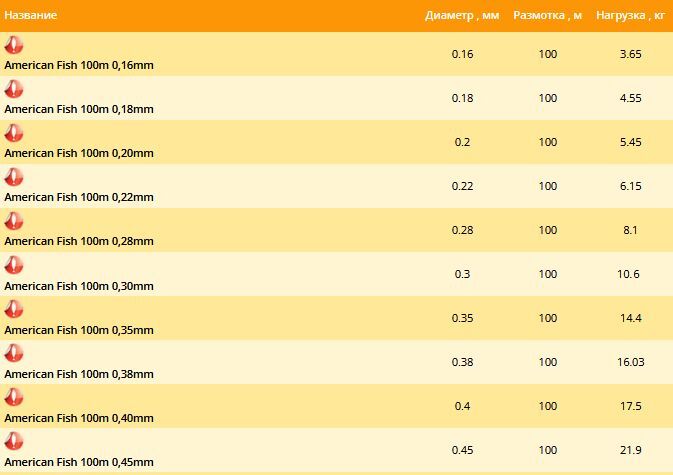Image resolution: width=673 pixels, height=475 pixels.
Task: Open the American Fish 100m 0,40mm product link
Action: (79, 418)
